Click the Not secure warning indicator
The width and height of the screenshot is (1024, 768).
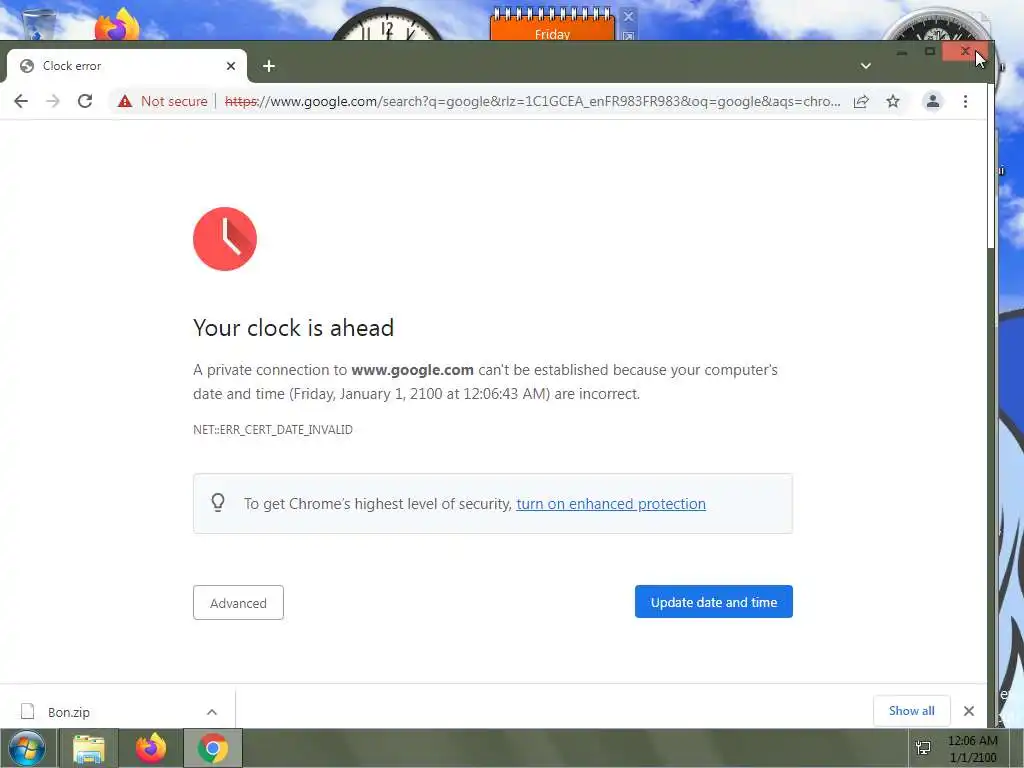click(x=163, y=101)
